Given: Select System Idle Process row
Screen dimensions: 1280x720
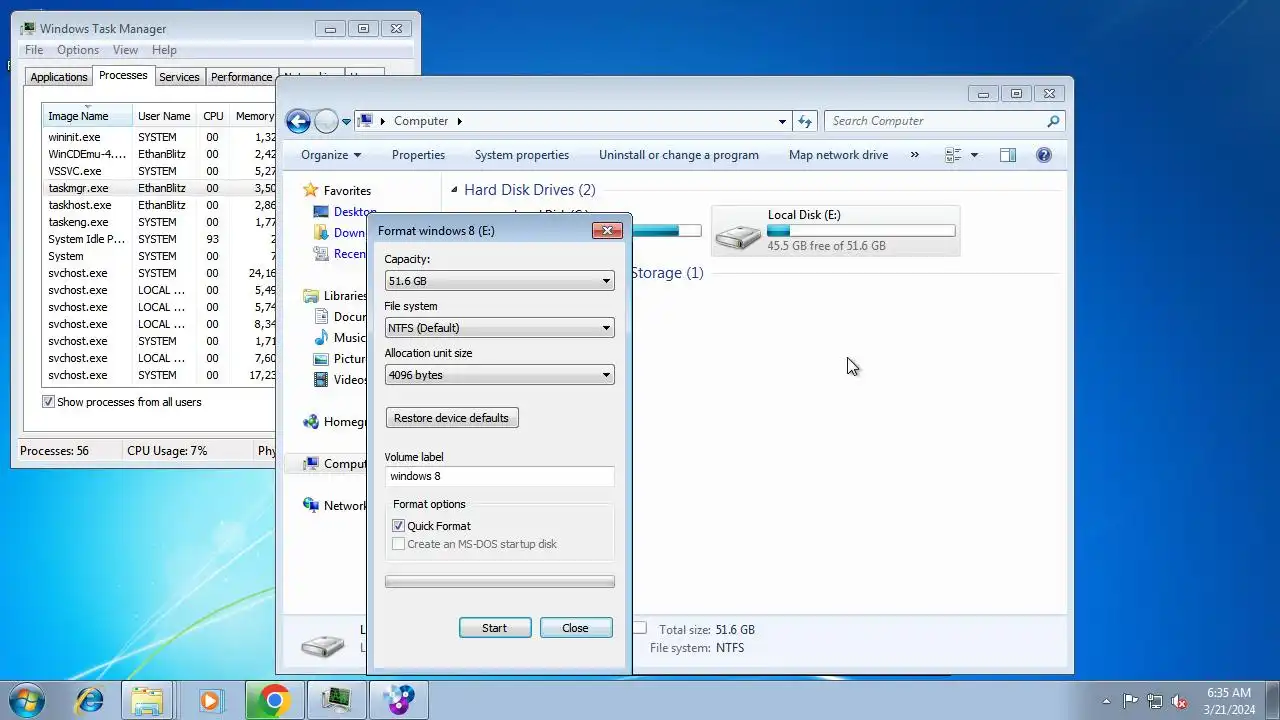Looking at the screenshot, I should [x=159, y=239].
